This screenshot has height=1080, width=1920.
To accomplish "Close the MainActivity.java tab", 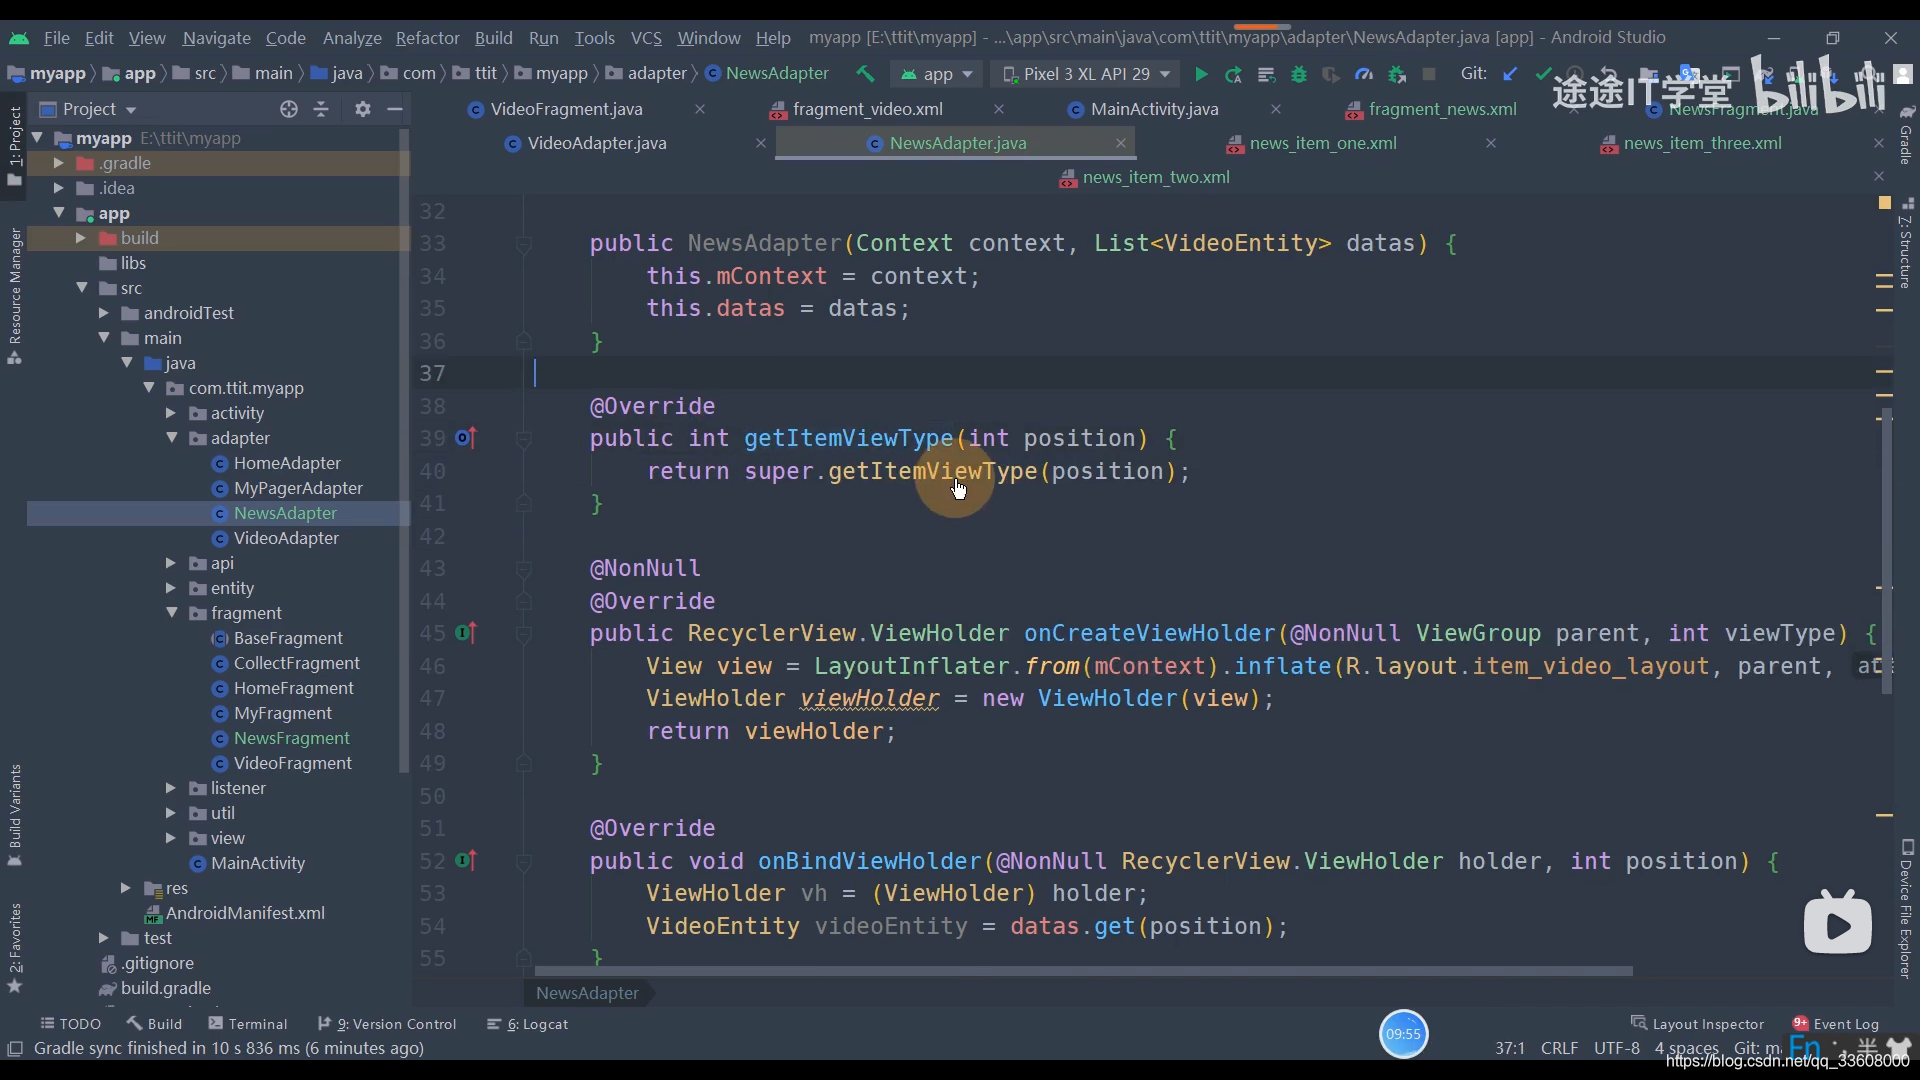I will click(1275, 109).
